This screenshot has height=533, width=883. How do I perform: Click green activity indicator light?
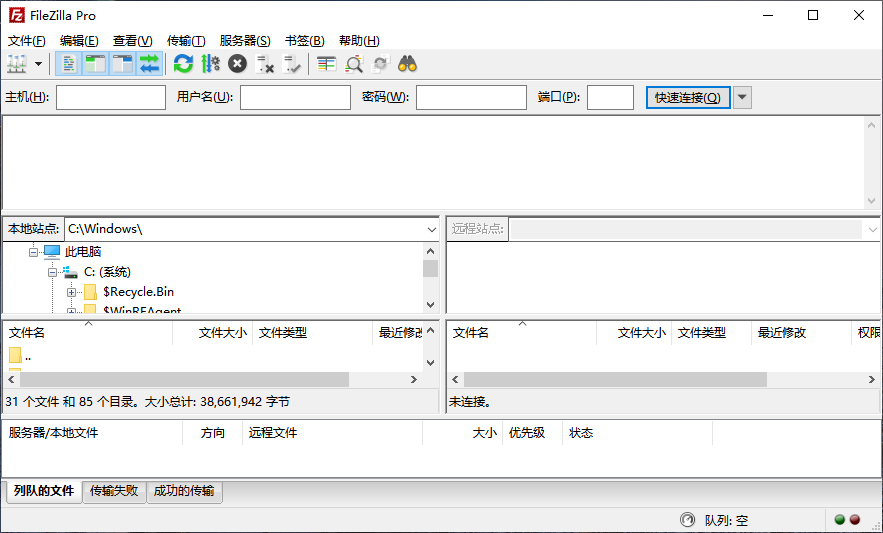click(x=840, y=519)
